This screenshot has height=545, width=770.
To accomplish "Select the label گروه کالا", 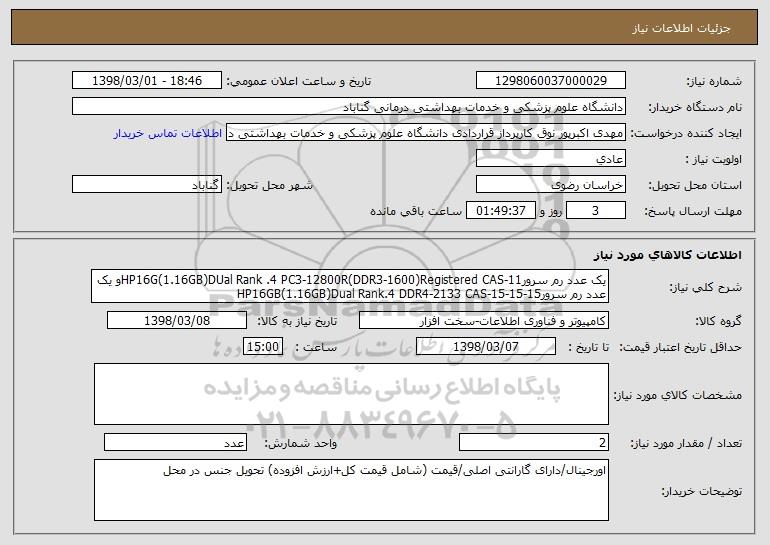I will 718,321.
